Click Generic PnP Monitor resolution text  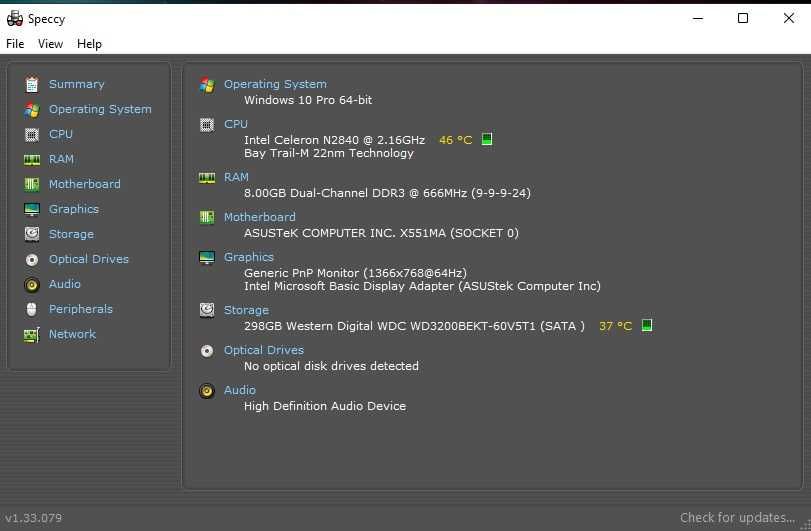pyautogui.click(x=355, y=272)
